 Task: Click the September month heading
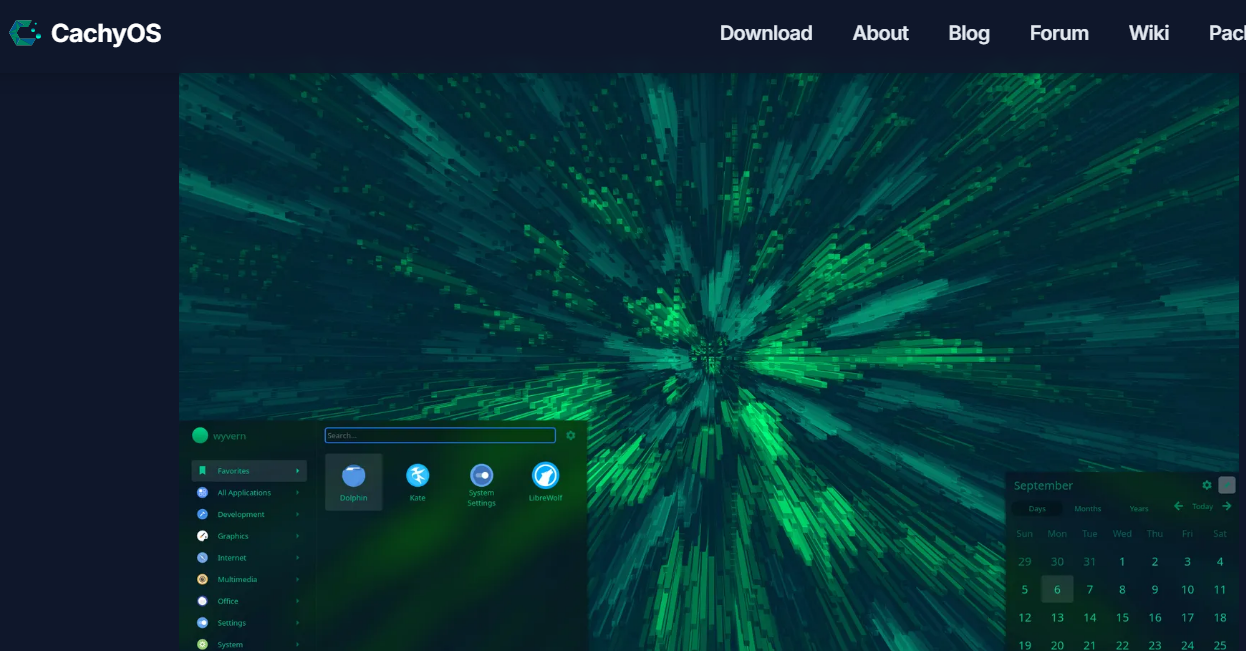point(1043,485)
